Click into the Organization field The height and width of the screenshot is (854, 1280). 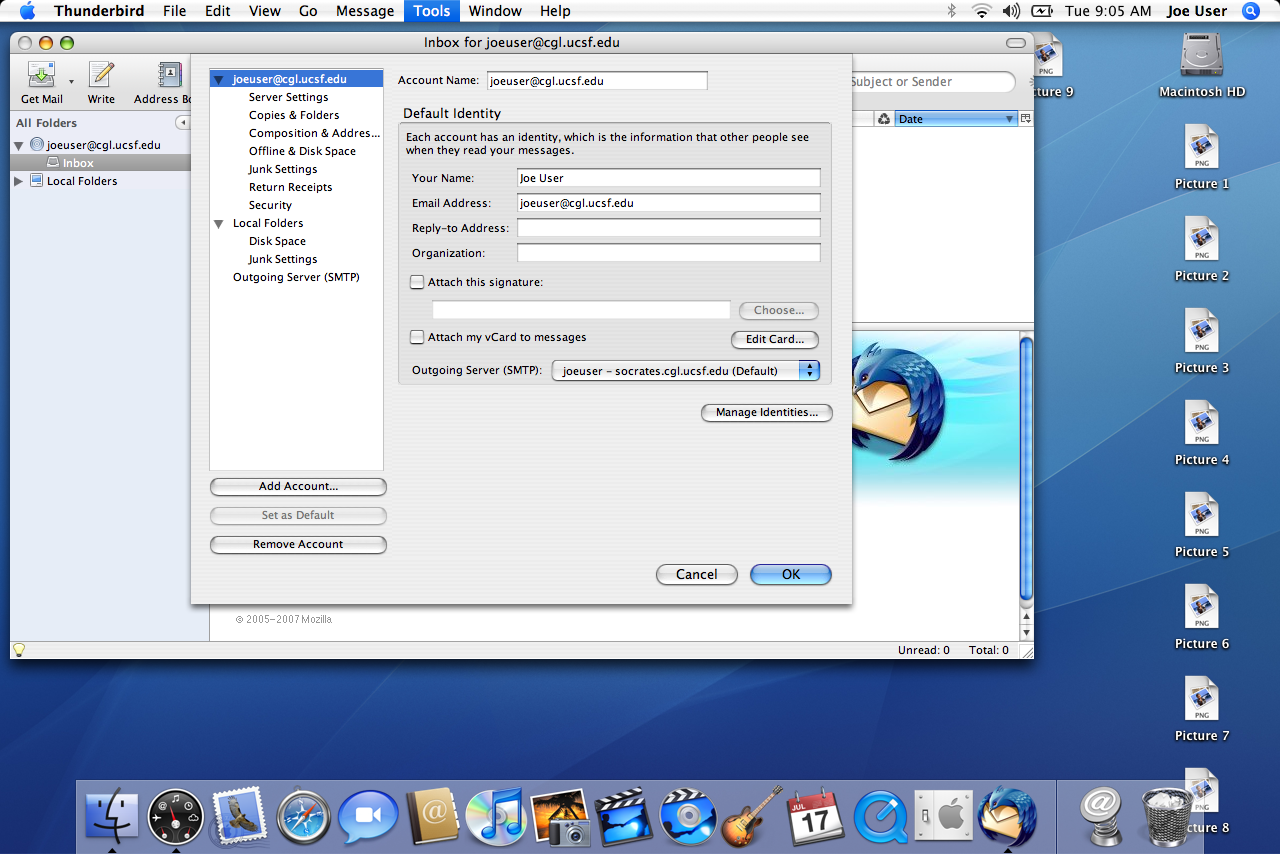(669, 253)
